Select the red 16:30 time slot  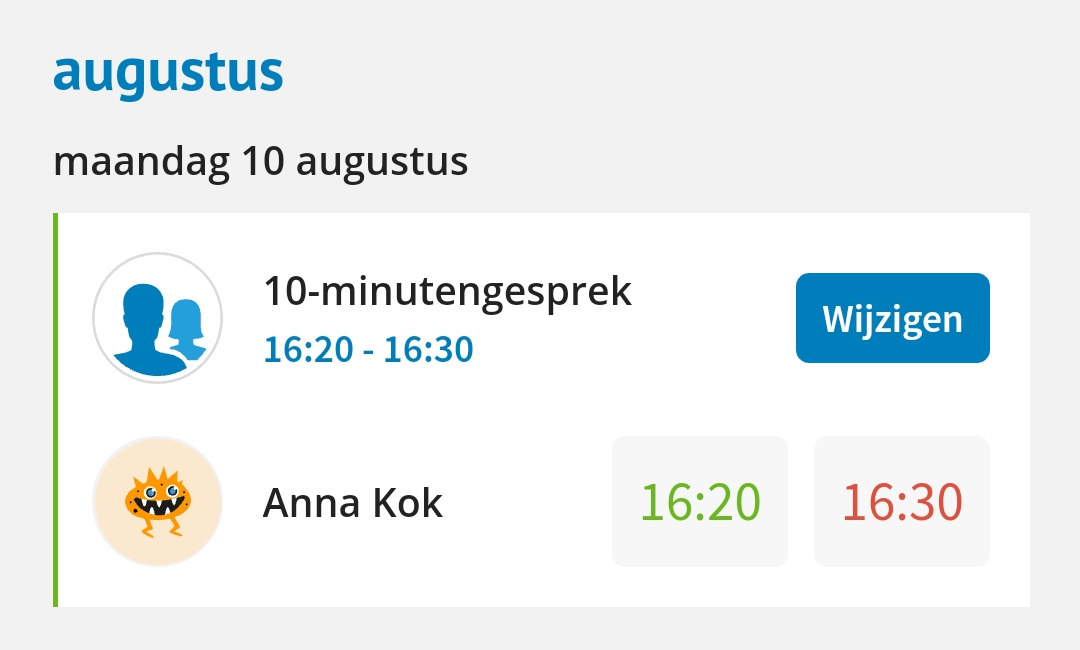coord(902,501)
